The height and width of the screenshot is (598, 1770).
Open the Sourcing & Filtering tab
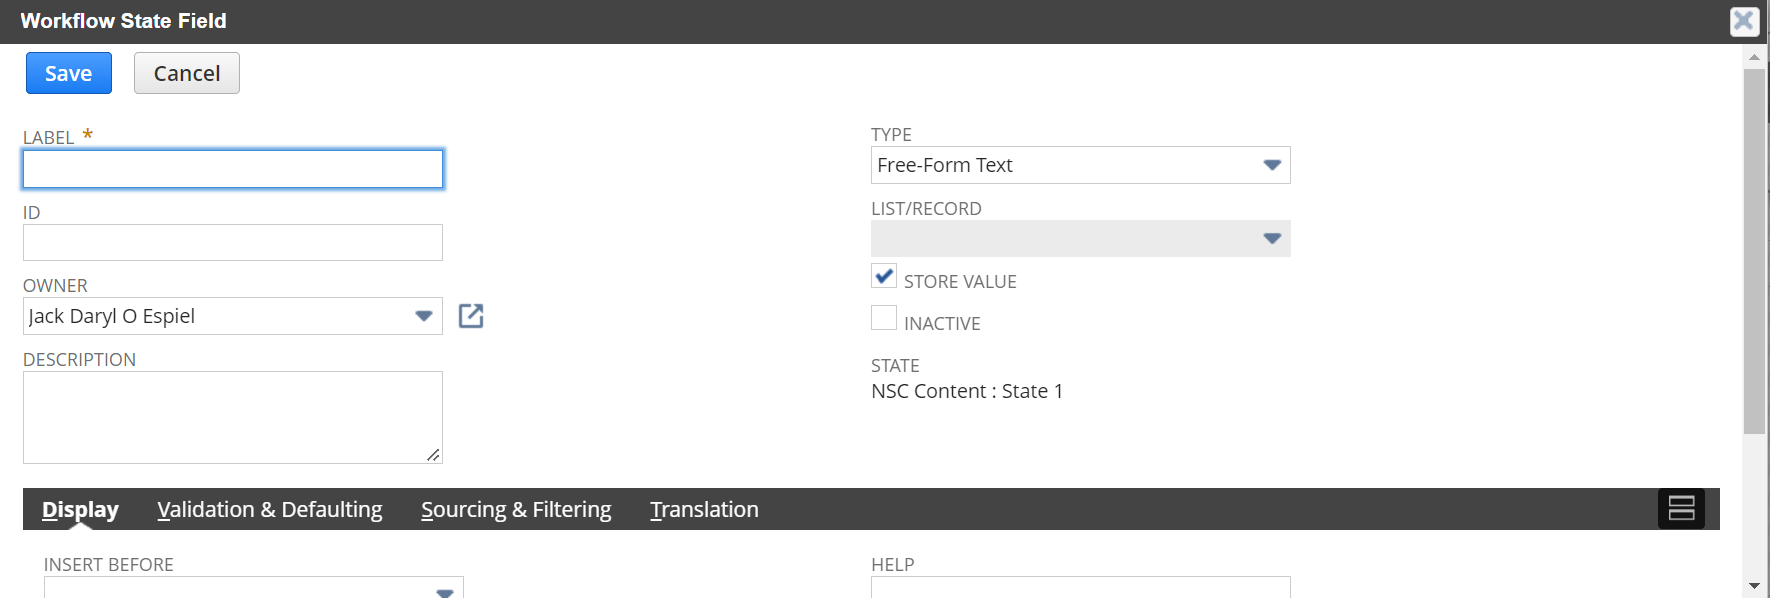click(516, 510)
